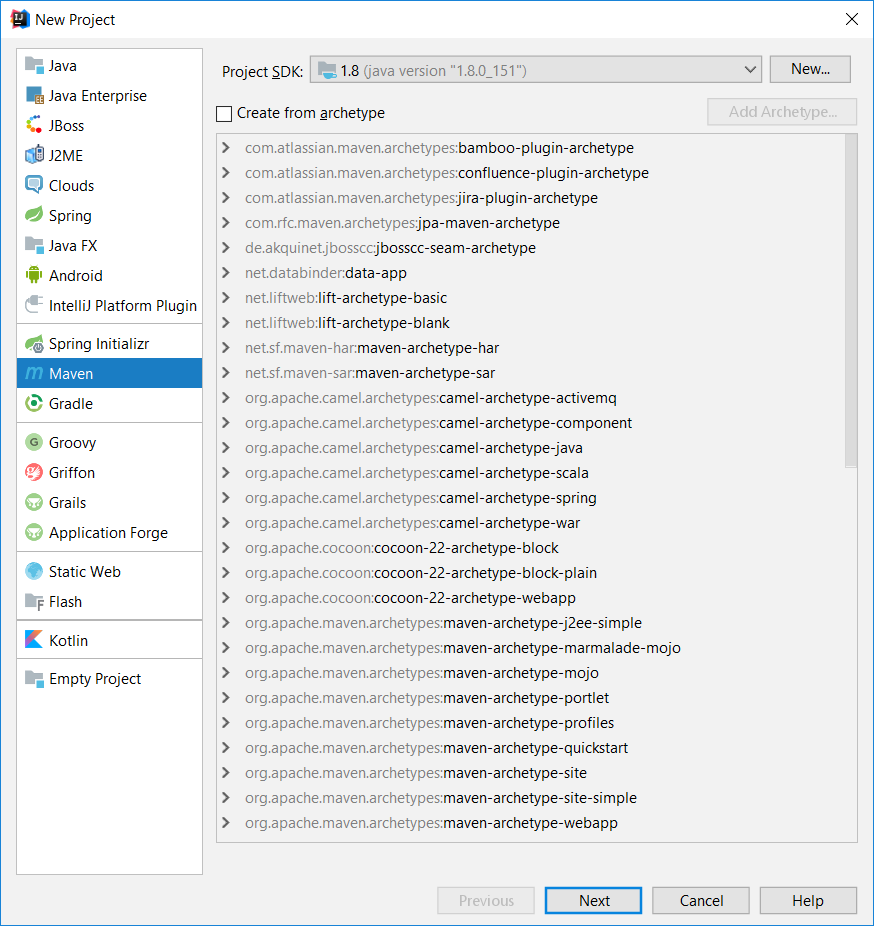Image resolution: width=874 pixels, height=926 pixels.
Task: Click Add Archetype... button
Action: click(782, 112)
